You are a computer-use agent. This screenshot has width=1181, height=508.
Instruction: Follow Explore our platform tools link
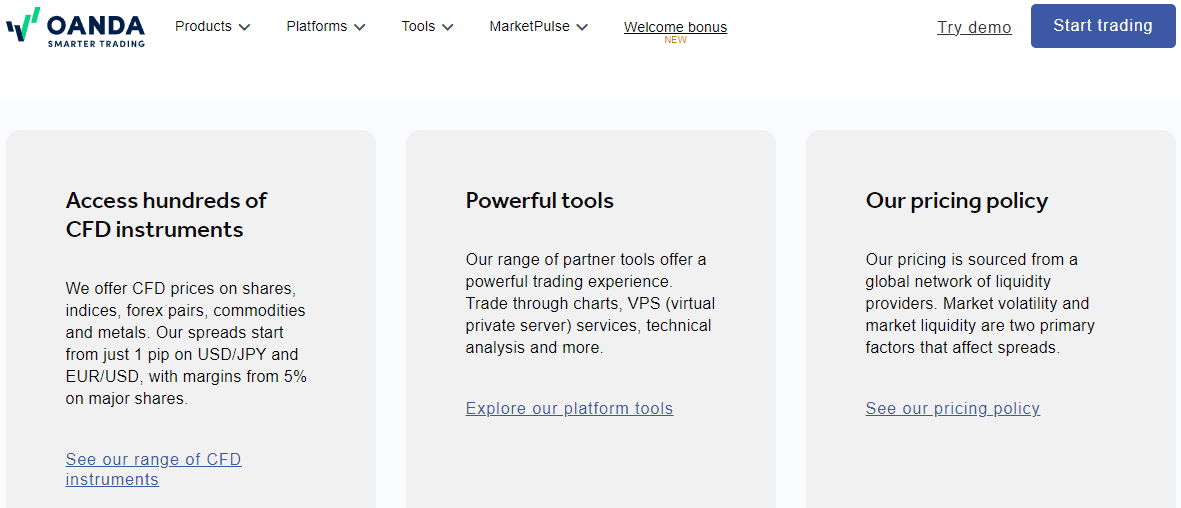tap(569, 409)
